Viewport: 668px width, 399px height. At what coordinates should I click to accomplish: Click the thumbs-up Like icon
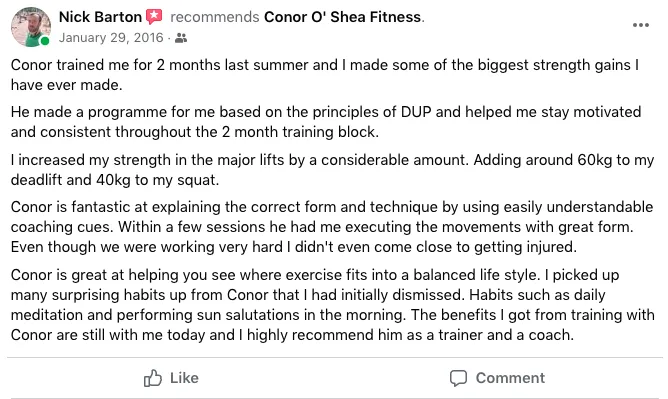153,378
